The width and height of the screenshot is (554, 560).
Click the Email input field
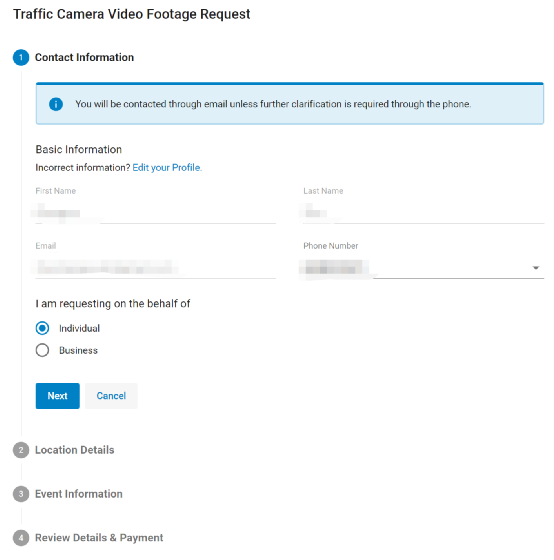(x=155, y=268)
